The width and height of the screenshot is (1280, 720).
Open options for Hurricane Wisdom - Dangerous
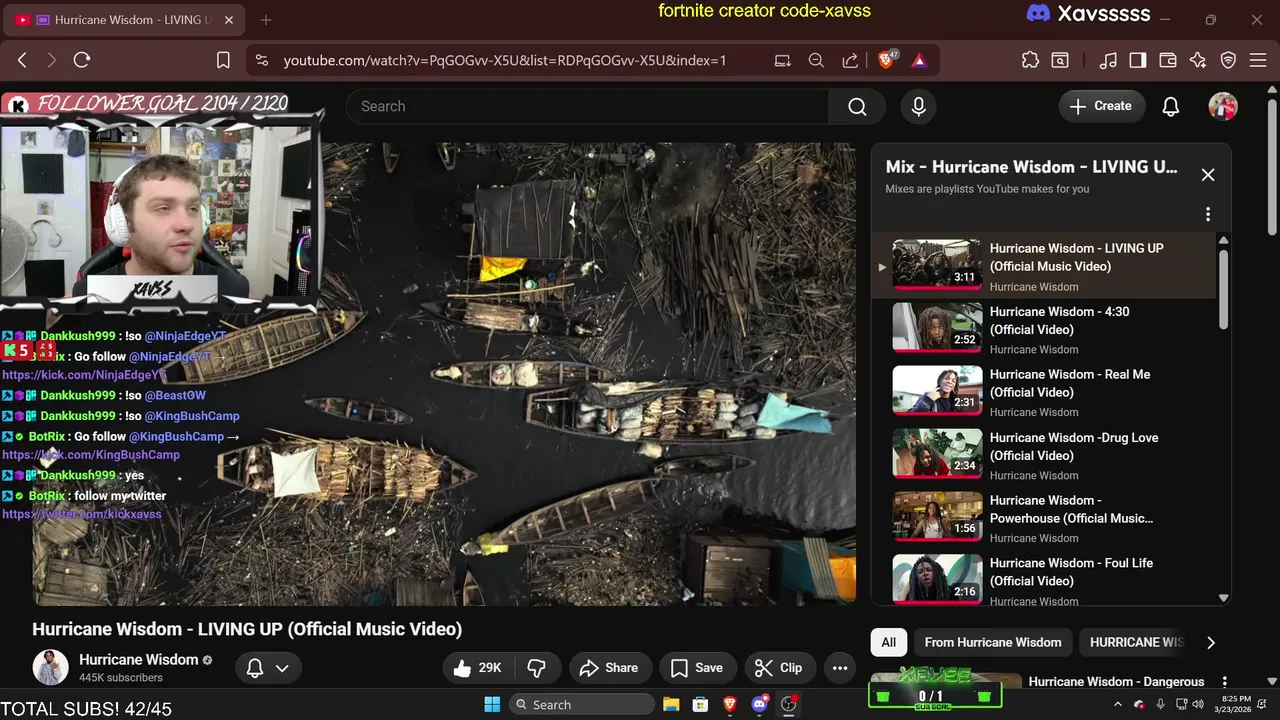tap(1224, 682)
